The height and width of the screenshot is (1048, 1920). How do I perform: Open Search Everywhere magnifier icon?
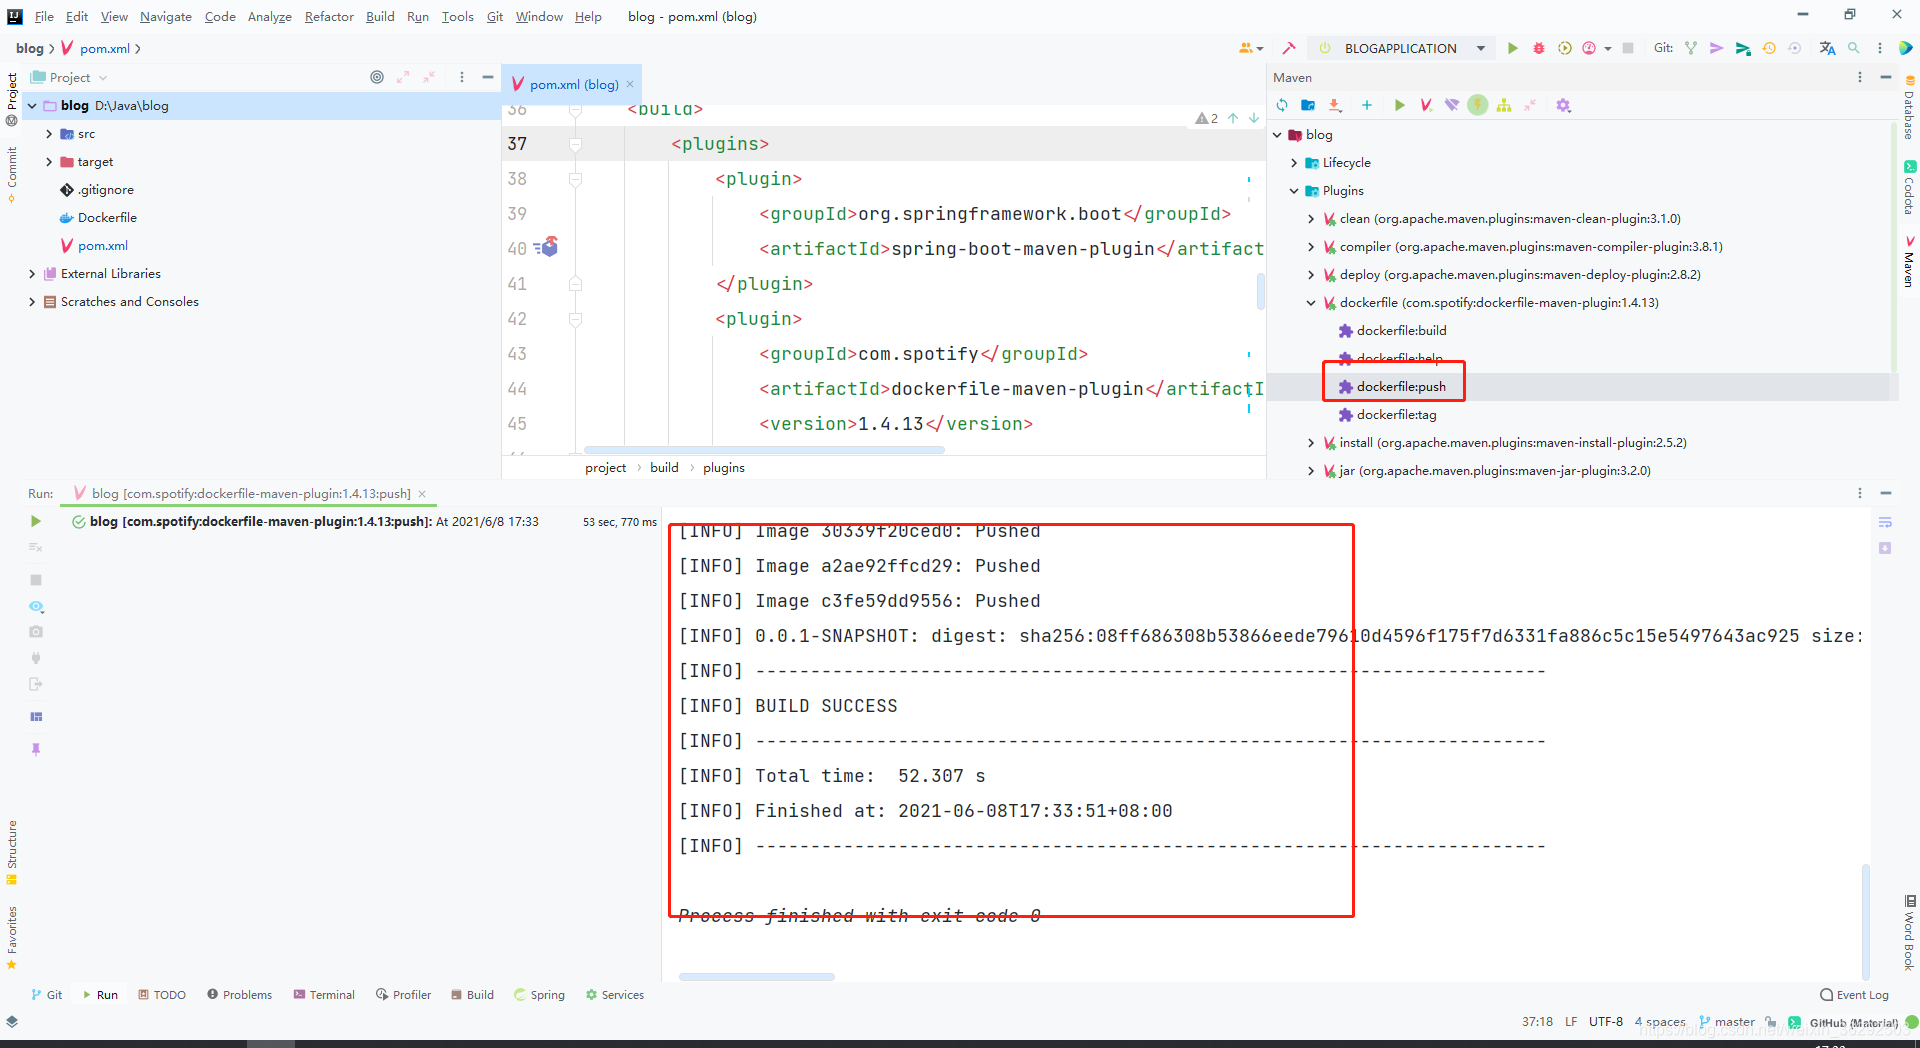(1854, 48)
